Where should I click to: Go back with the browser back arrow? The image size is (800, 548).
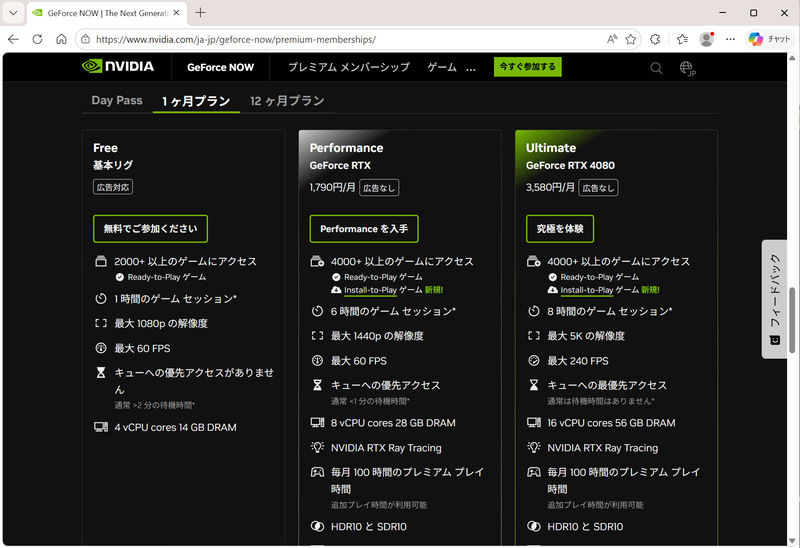pos(13,39)
